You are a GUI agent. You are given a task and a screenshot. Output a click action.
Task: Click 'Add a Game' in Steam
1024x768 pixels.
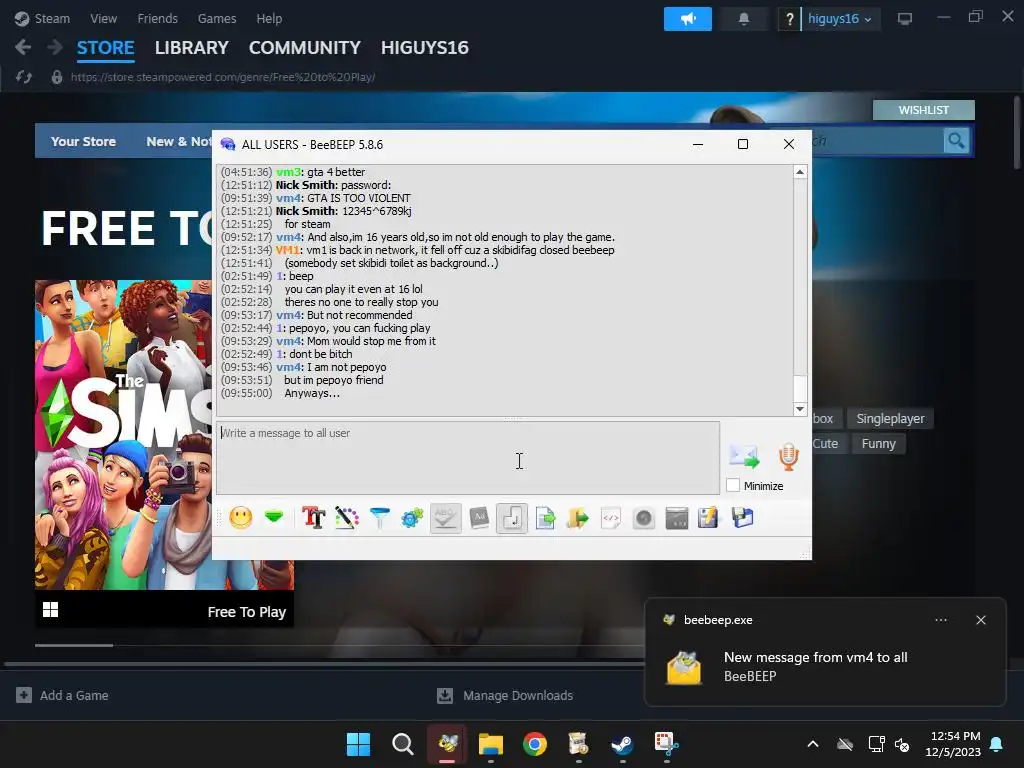click(x=63, y=696)
